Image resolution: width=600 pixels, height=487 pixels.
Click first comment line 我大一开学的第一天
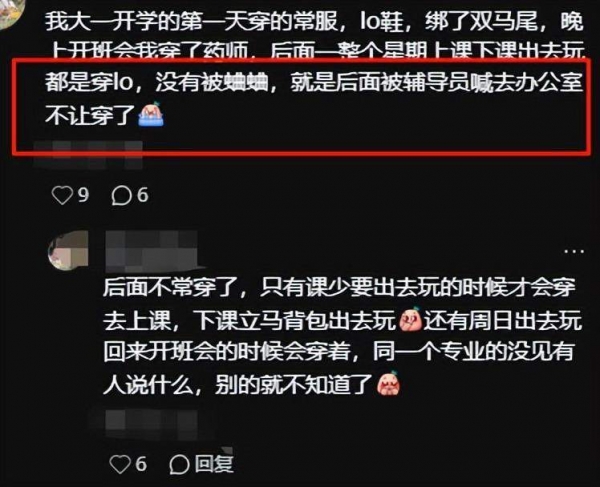click(314, 22)
